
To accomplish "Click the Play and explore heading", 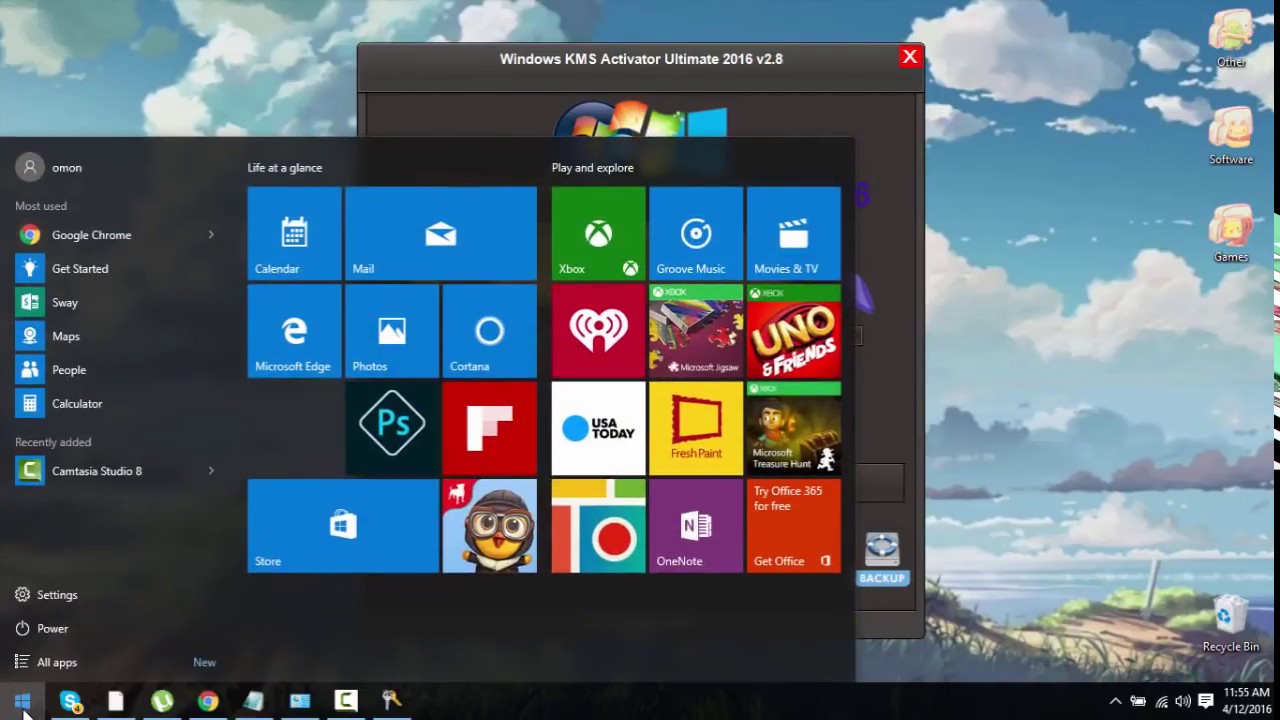I will point(592,167).
